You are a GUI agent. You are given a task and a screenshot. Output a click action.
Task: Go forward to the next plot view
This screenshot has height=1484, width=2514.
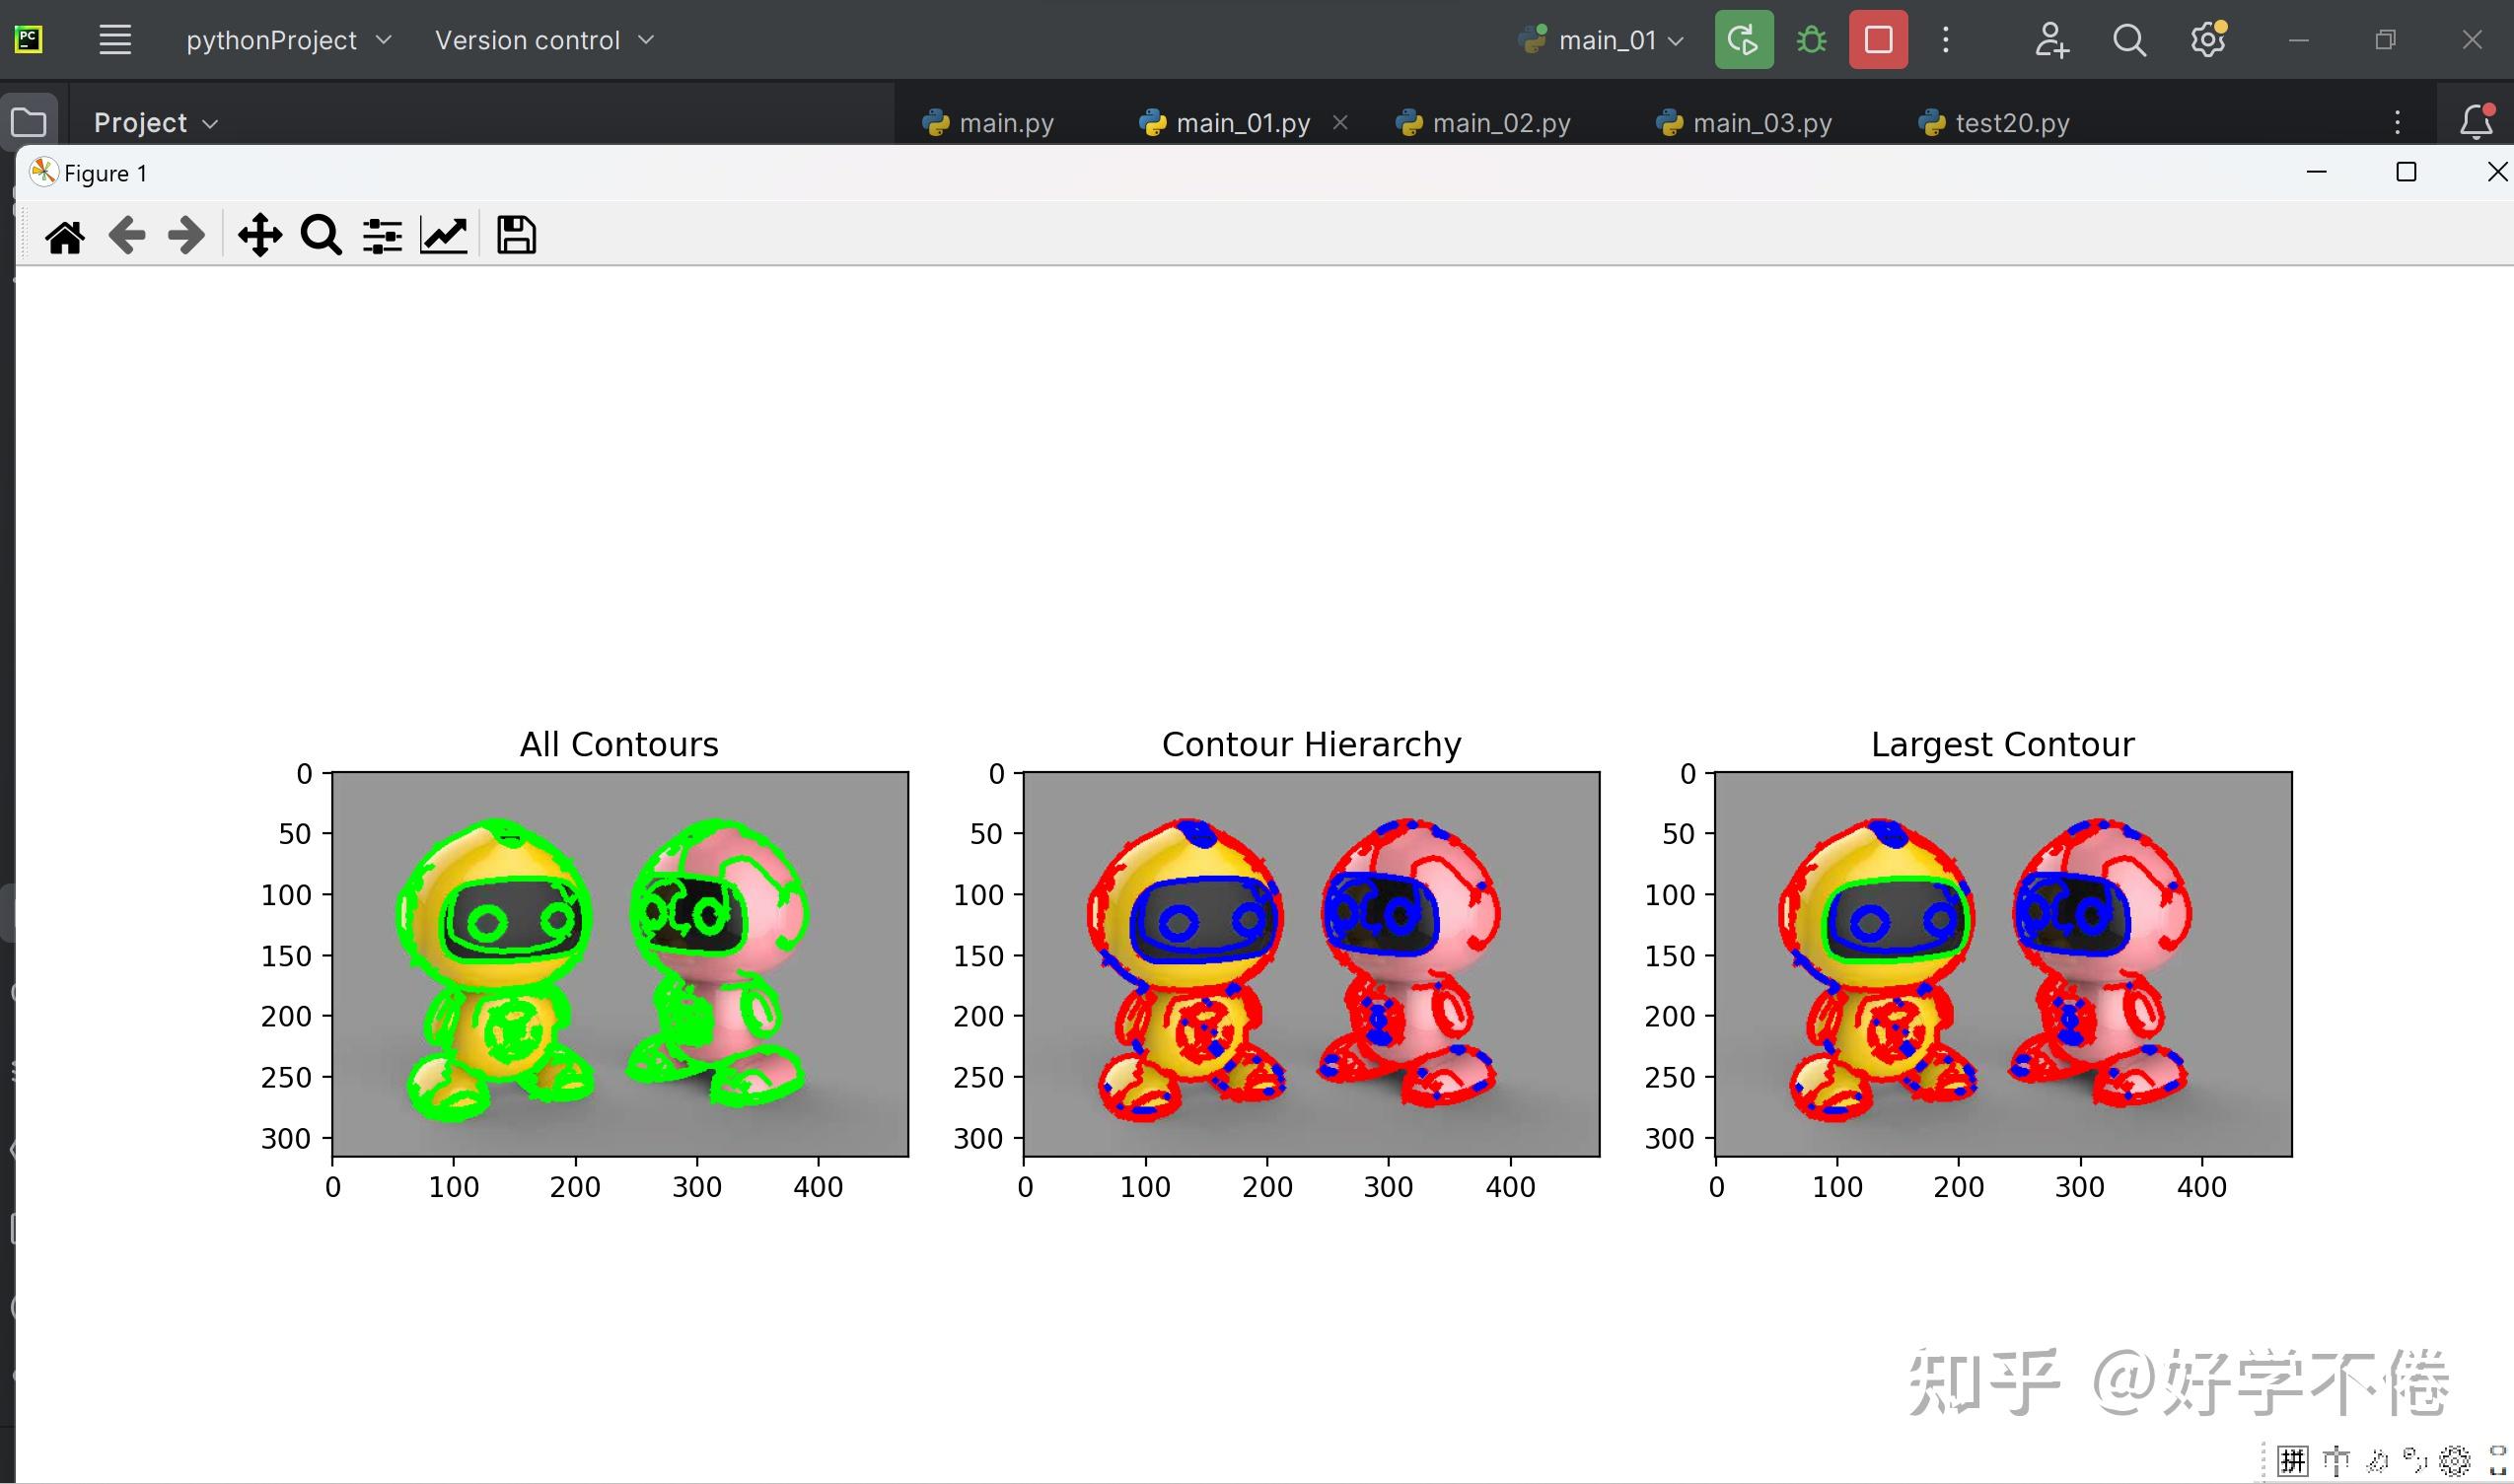pyautogui.click(x=185, y=234)
